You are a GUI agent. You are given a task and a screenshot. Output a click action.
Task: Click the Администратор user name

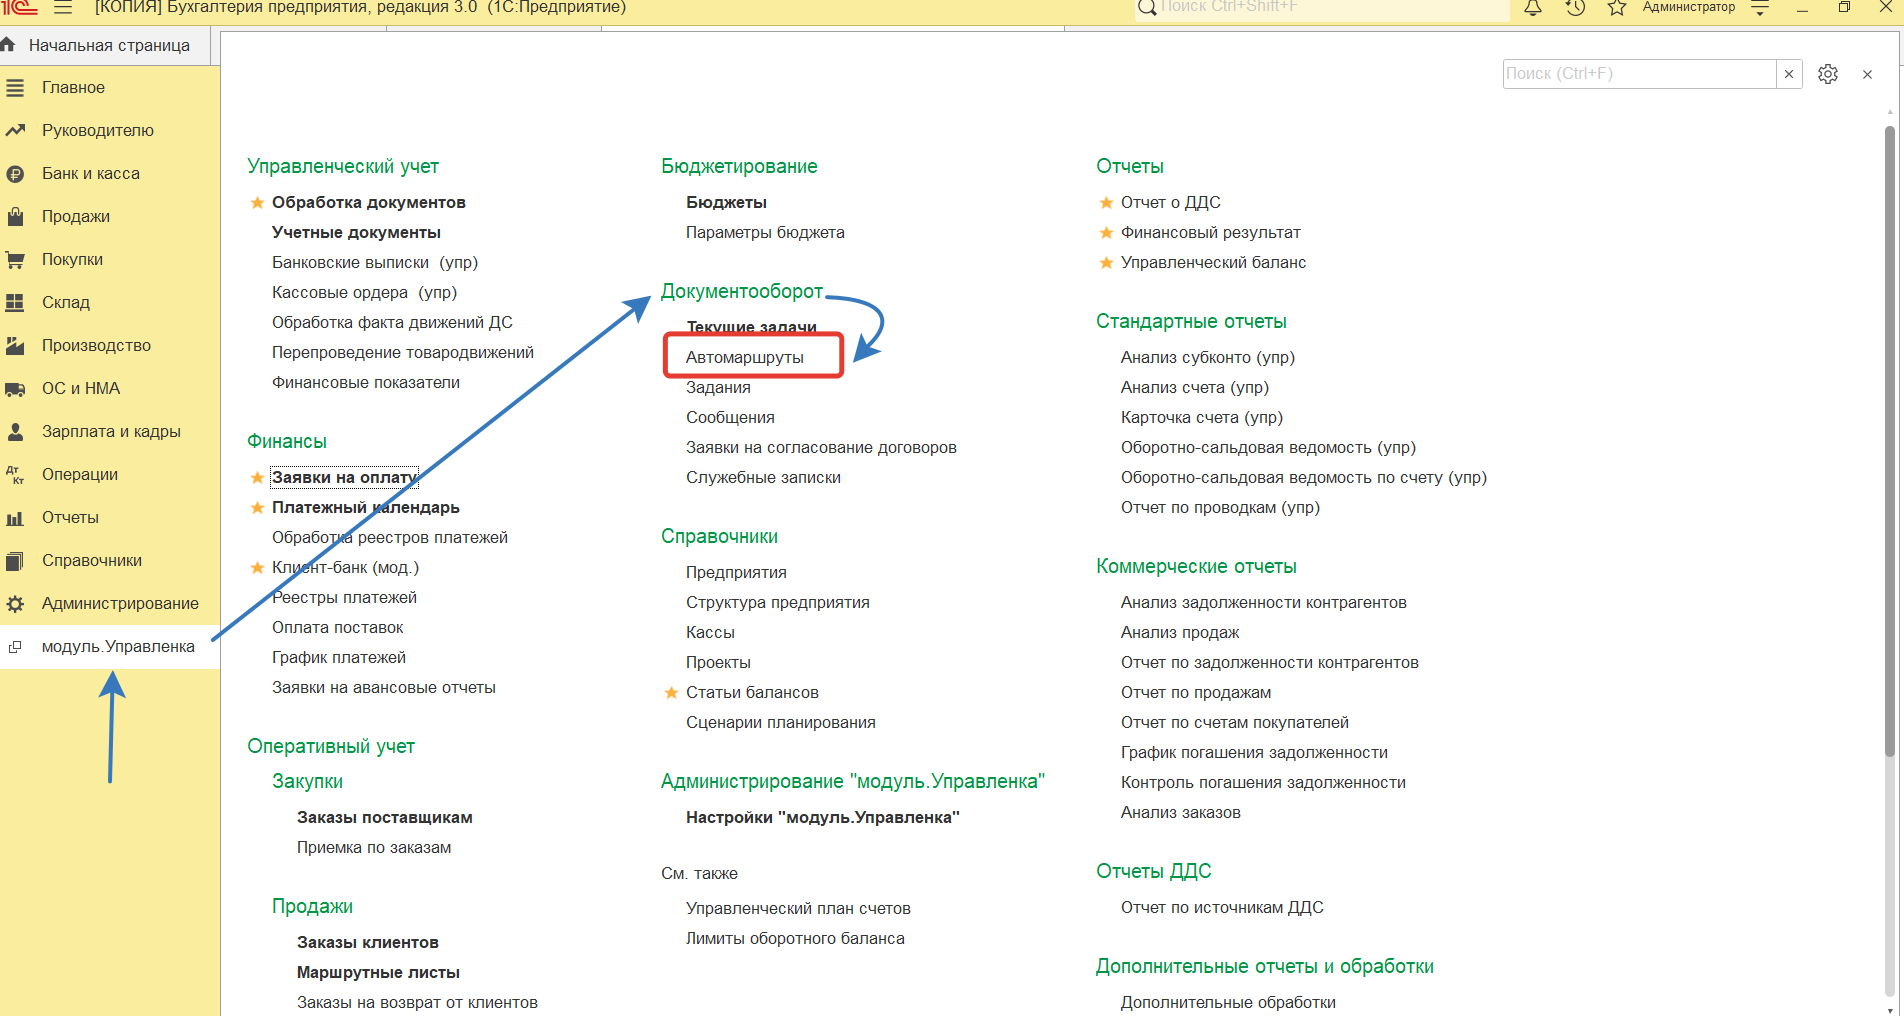(x=1689, y=7)
